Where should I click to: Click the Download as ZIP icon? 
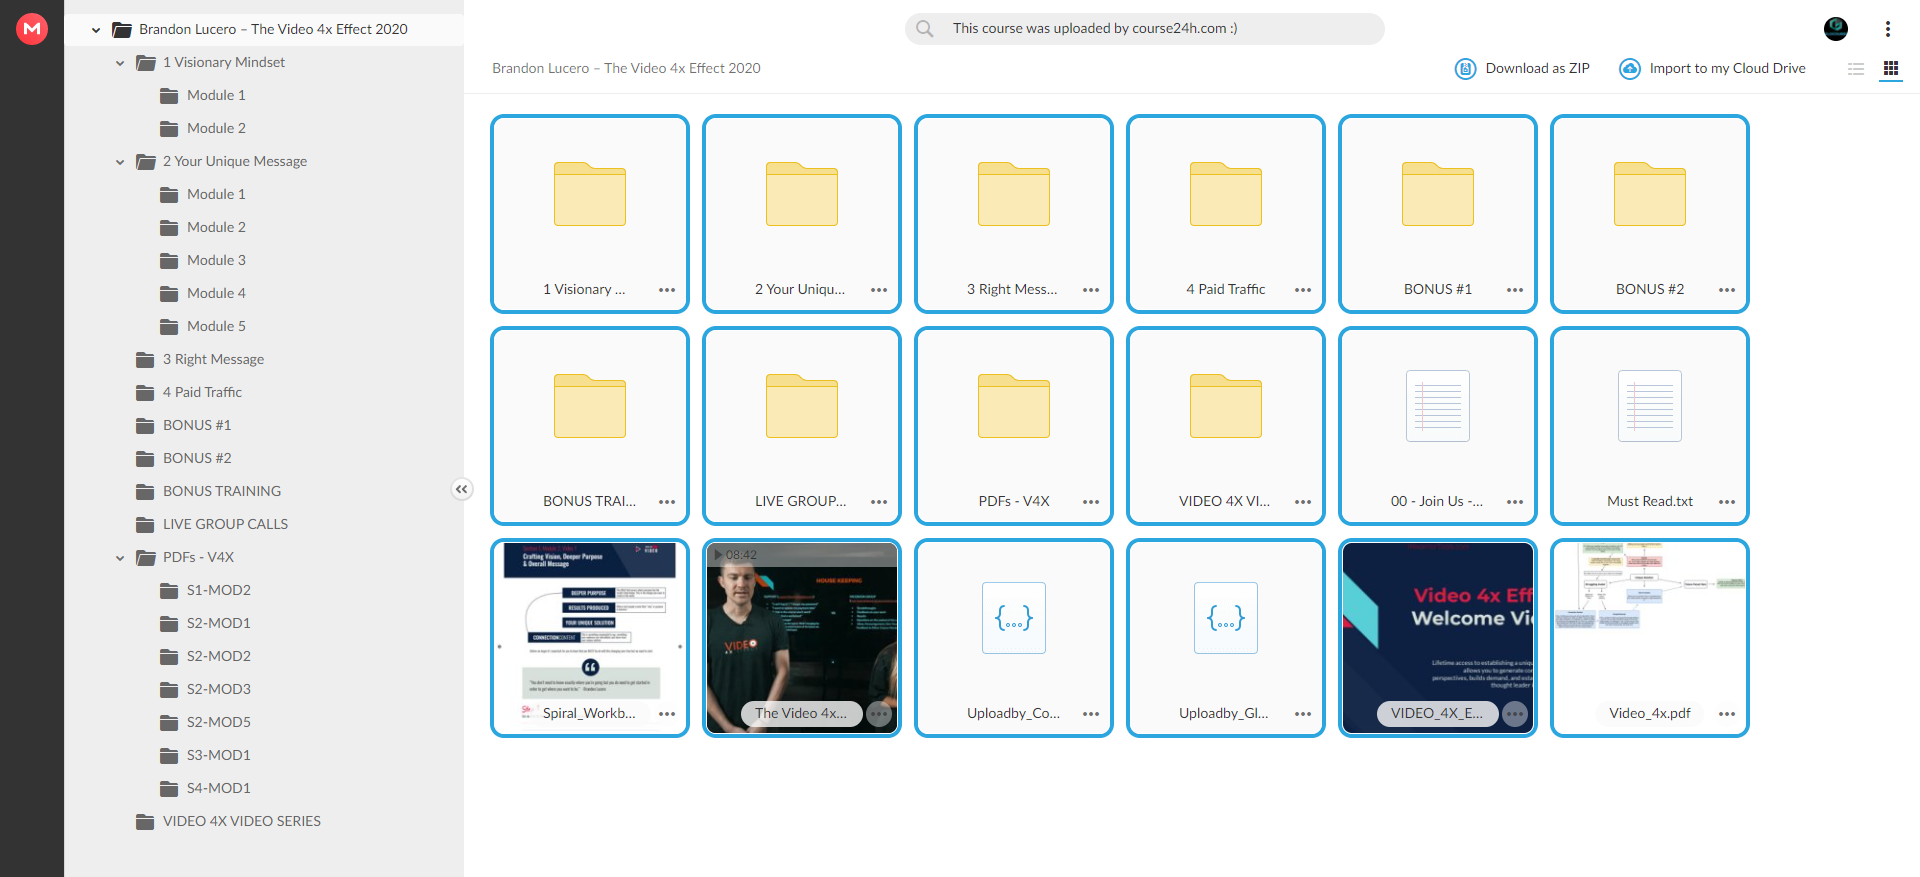coord(1465,69)
